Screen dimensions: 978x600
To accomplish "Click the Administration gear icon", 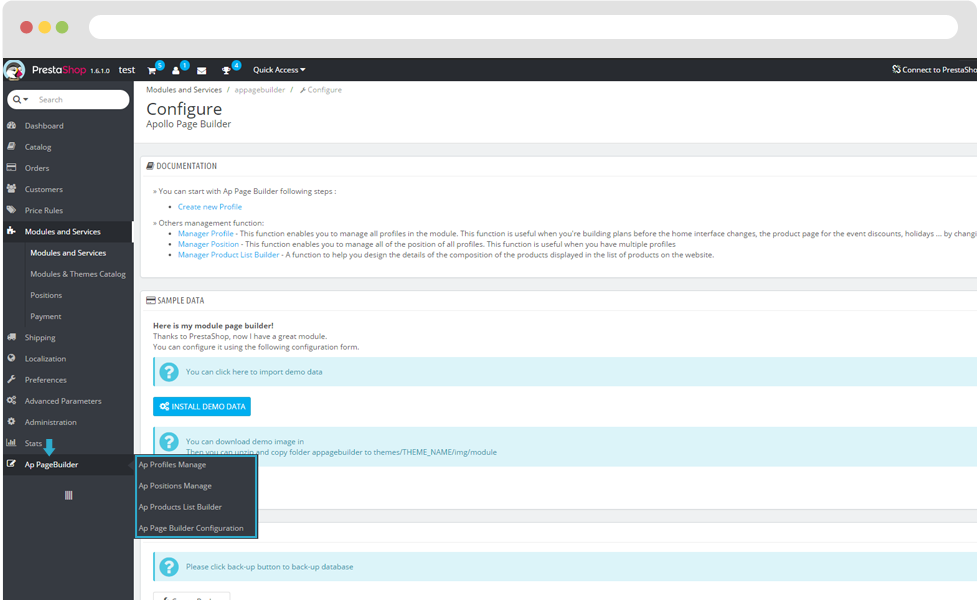I will tap(11, 422).
